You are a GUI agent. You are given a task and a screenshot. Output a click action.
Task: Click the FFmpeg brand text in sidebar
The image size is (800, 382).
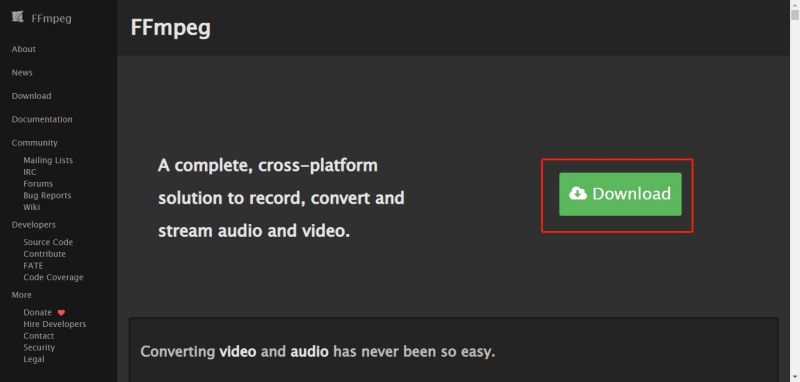pyautogui.click(x=51, y=18)
